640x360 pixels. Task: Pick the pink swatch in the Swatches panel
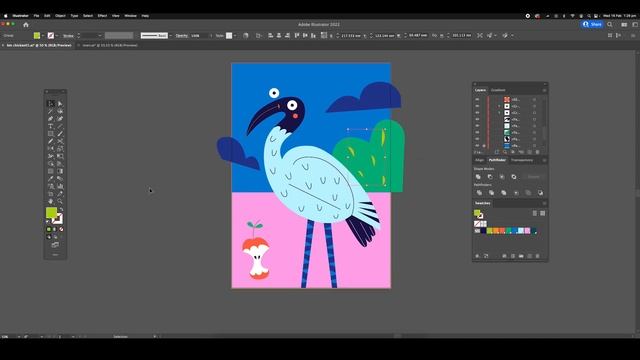coord(527,231)
